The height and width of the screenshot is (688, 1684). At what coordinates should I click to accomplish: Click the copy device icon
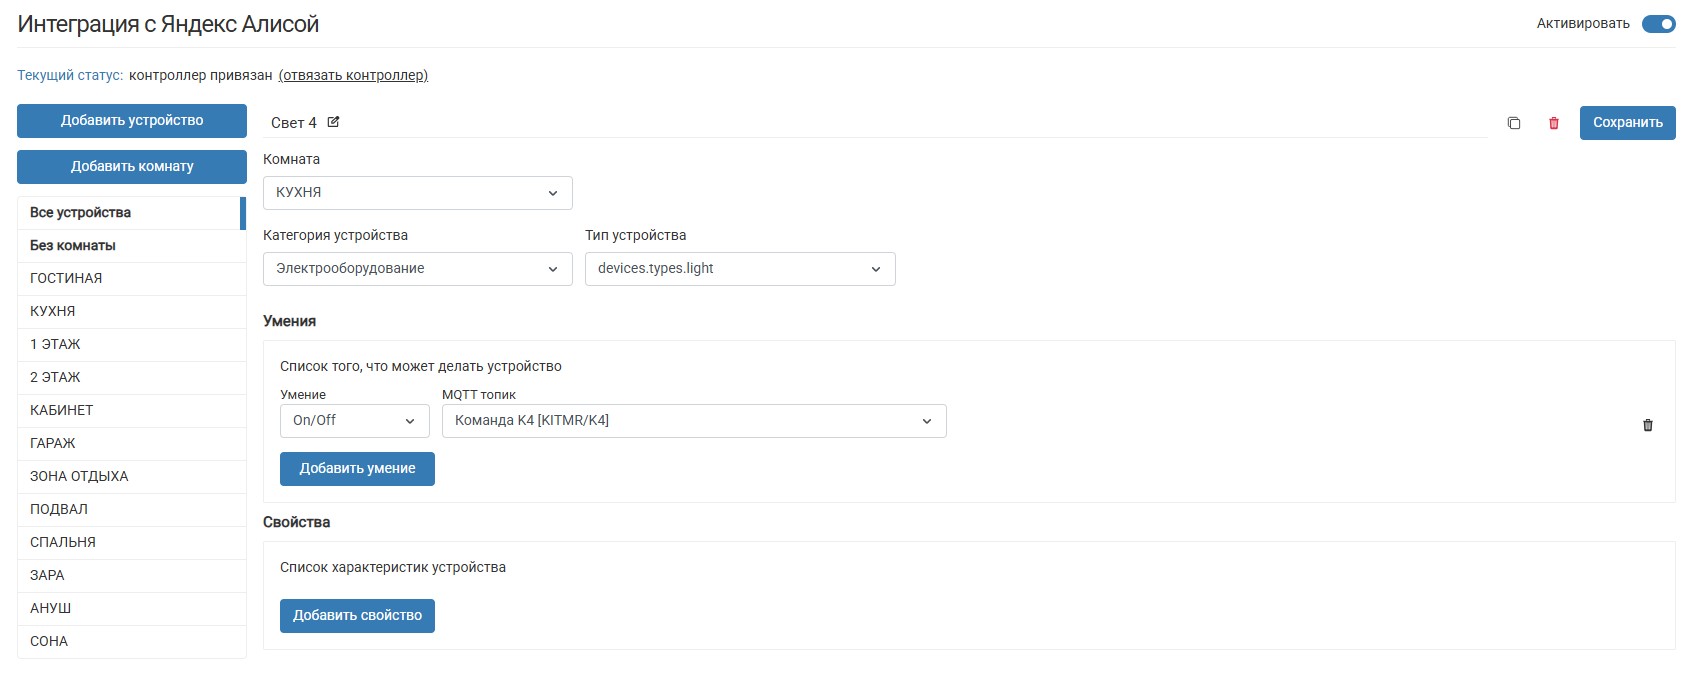click(x=1514, y=123)
